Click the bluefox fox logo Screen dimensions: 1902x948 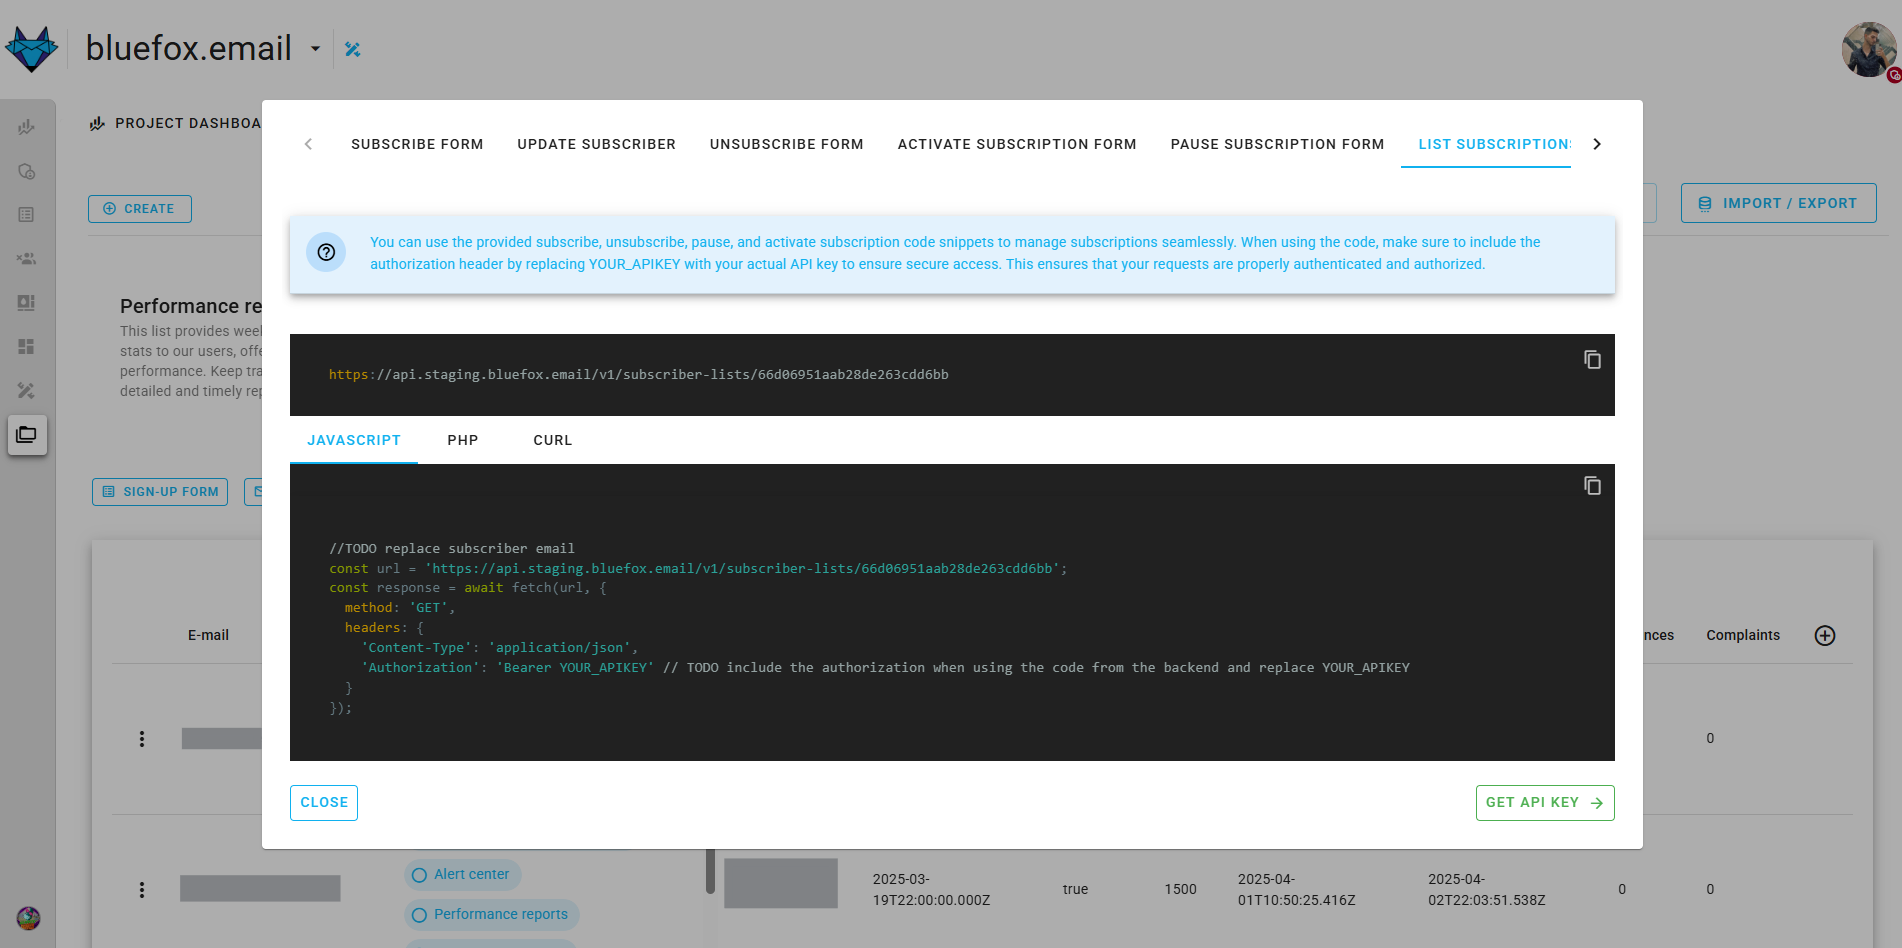tap(31, 48)
